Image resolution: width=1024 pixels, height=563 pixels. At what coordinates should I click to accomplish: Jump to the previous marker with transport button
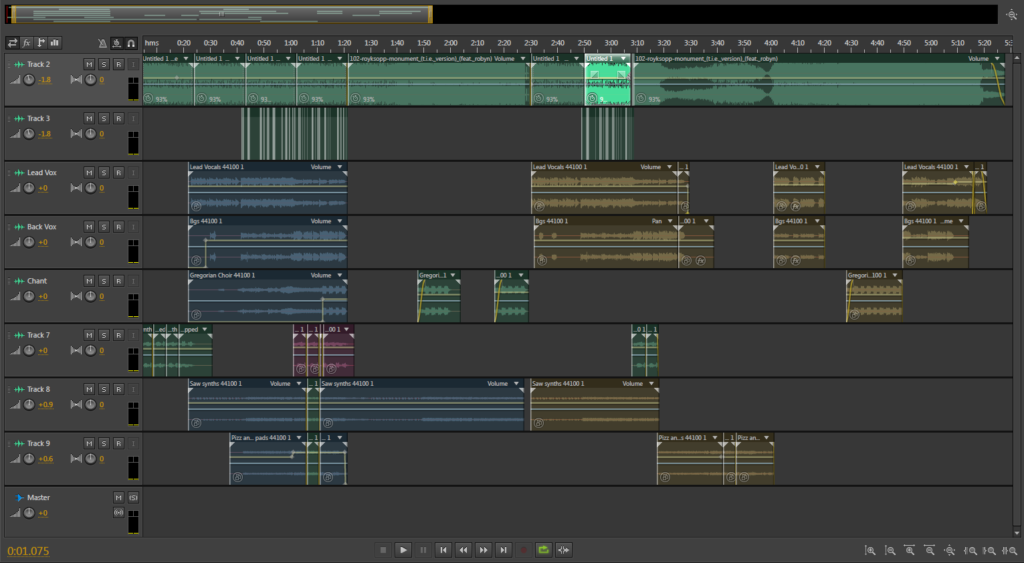(x=443, y=549)
